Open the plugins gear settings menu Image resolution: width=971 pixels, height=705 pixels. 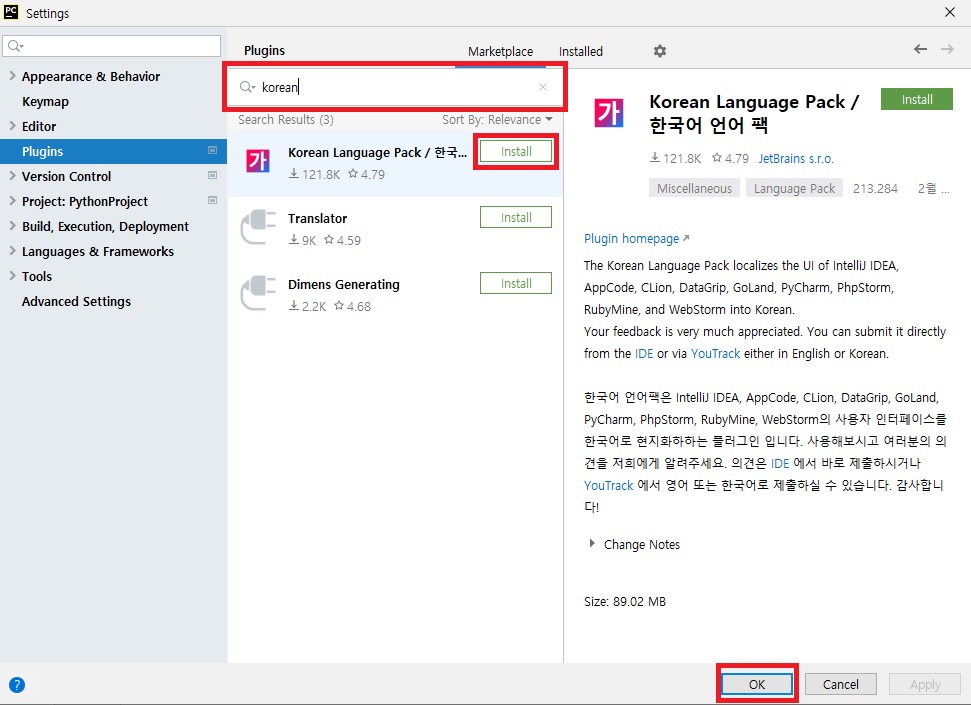[660, 51]
